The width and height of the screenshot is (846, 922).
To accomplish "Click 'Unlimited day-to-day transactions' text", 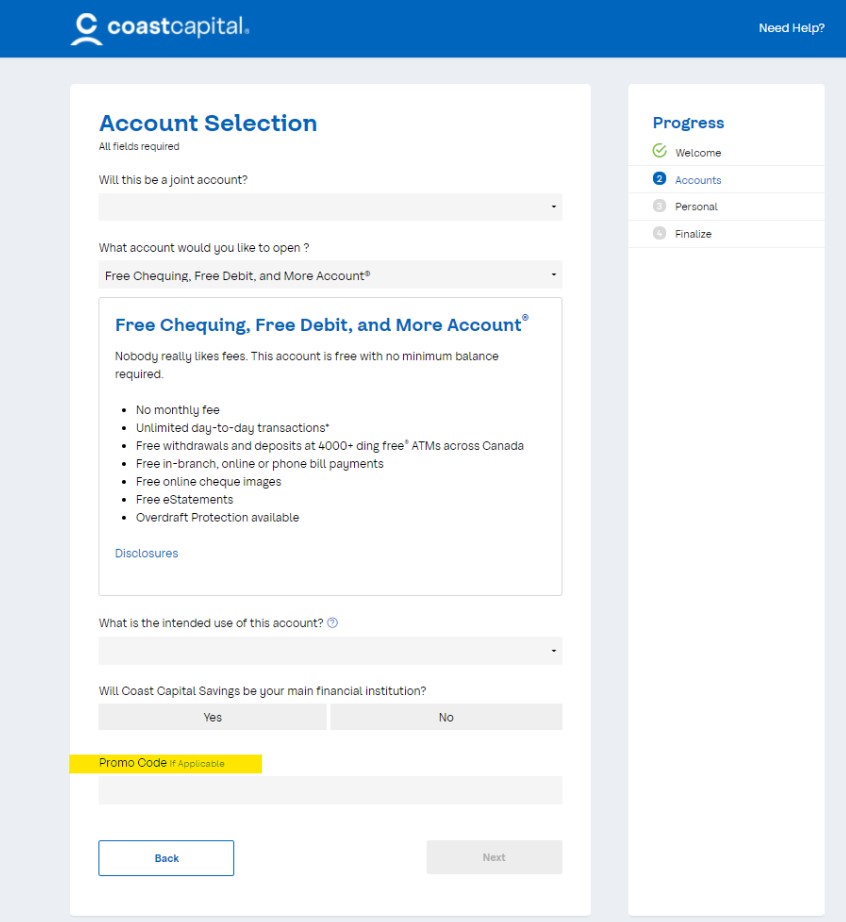I will click(232, 427).
